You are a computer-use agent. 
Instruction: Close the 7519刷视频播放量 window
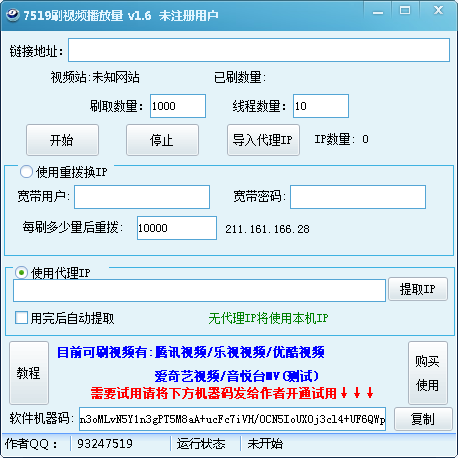(x=438, y=11)
